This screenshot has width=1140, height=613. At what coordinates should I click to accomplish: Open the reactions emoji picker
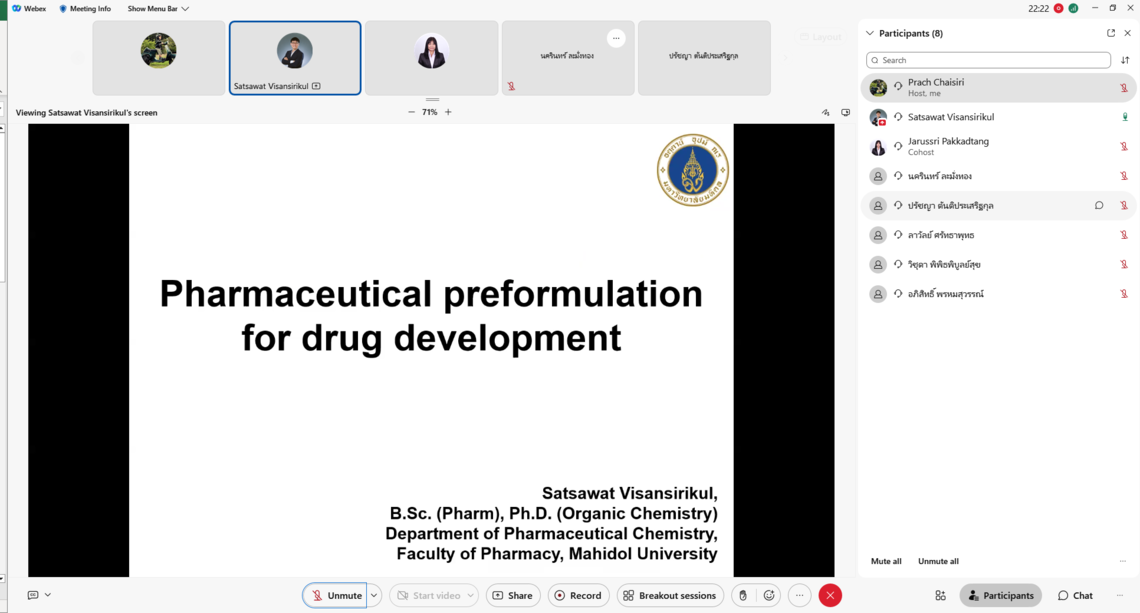pyautogui.click(x=769, y=595)
